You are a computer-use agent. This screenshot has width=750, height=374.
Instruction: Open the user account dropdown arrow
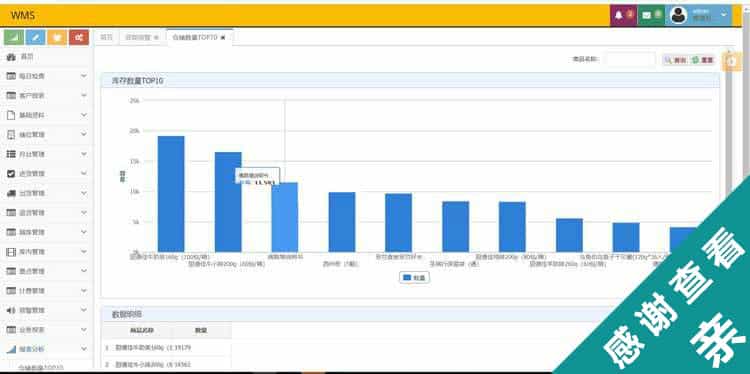pos(724,15)
